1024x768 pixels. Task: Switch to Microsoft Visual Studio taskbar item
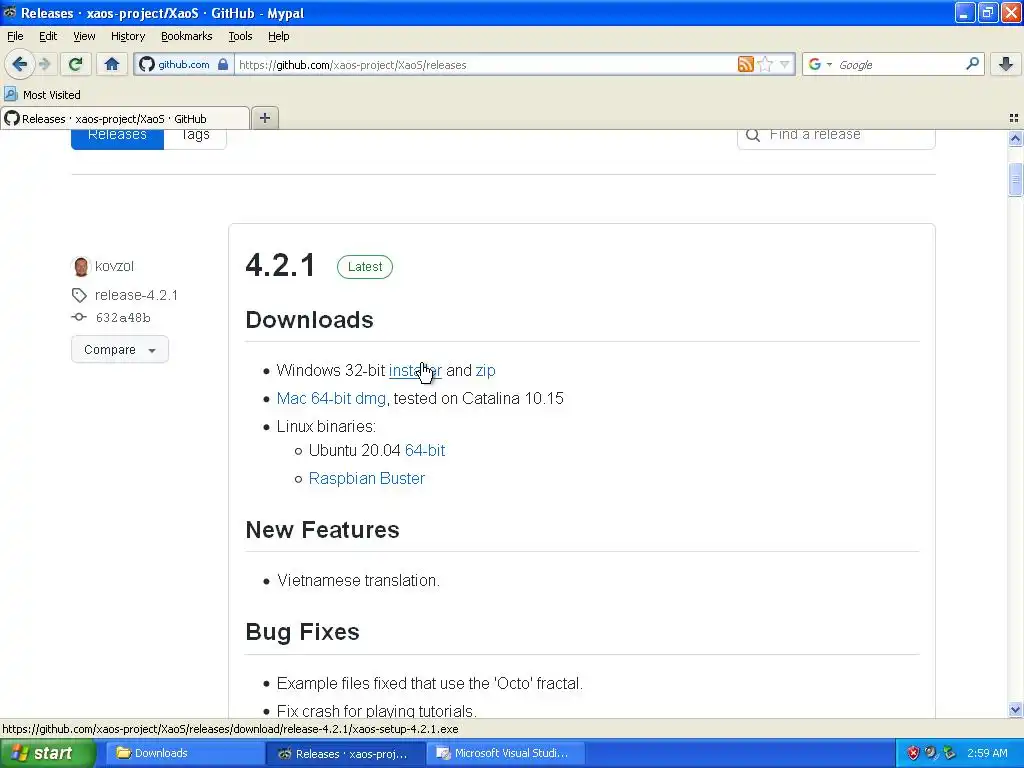click(x=506, y=753)
